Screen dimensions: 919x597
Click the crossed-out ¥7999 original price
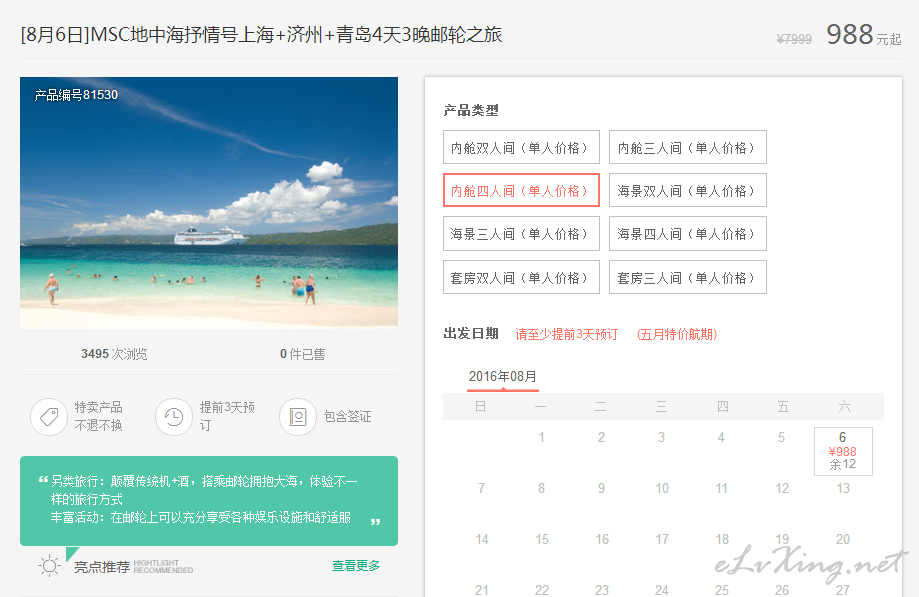point(794,39)
